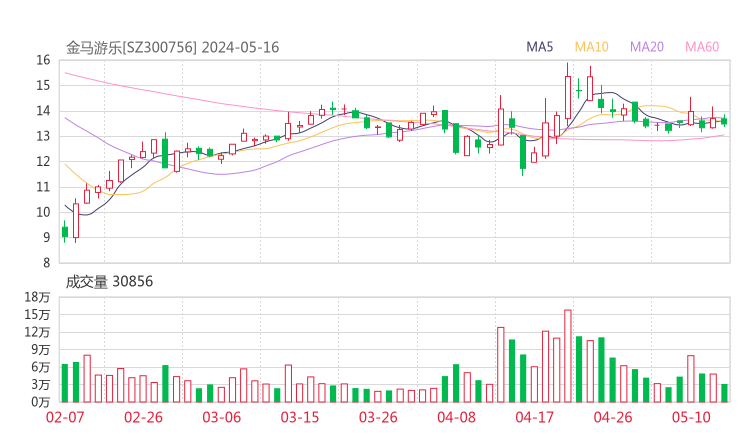Image resolution: width=740 pixels, height=440 pixels.
Task: Click the price axis label 12
Action: [x=43, y=161]
